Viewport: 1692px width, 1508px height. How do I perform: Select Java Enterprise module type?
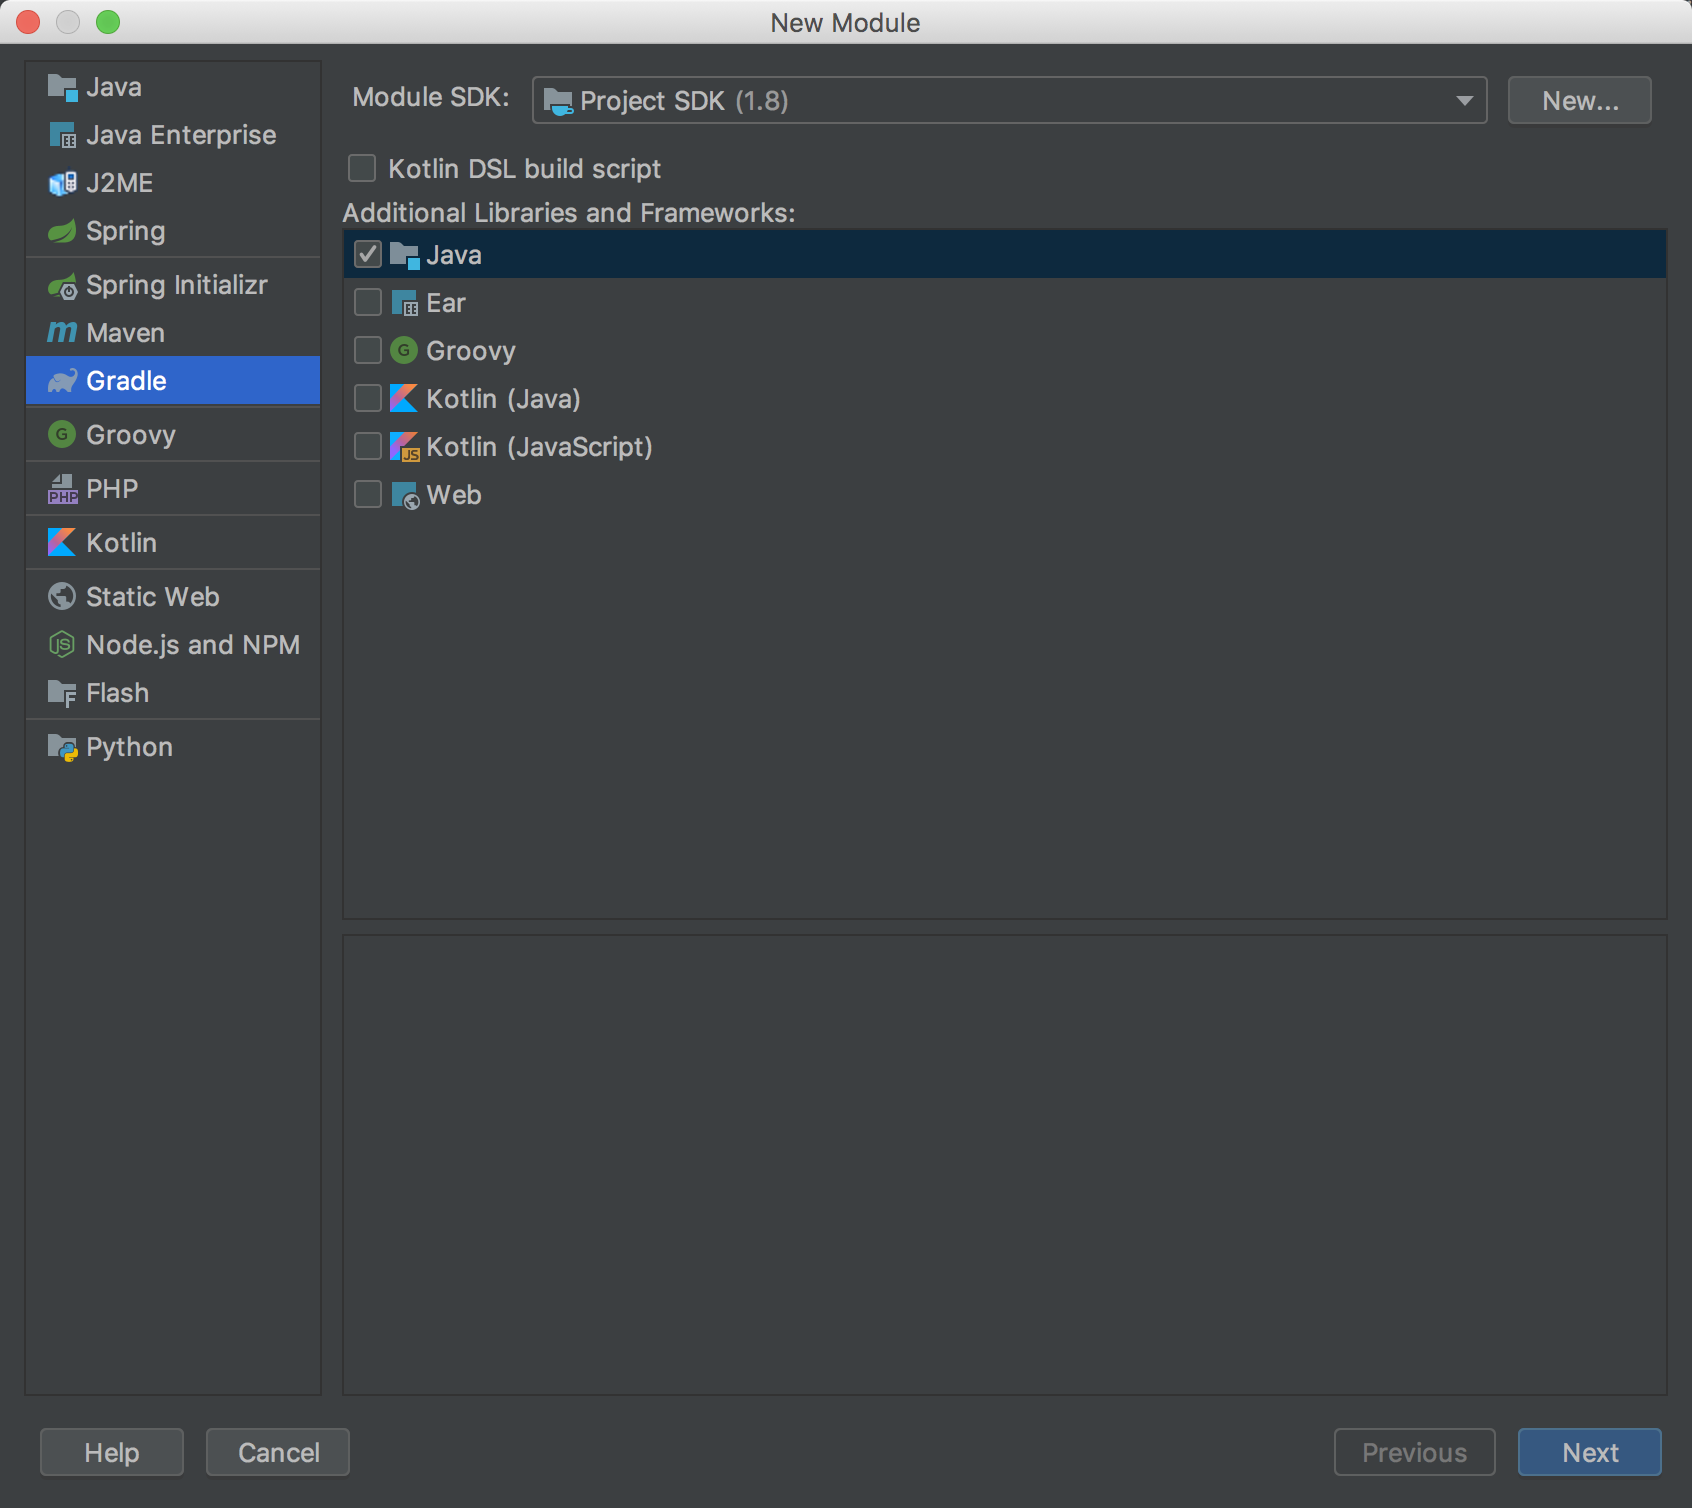180,135
